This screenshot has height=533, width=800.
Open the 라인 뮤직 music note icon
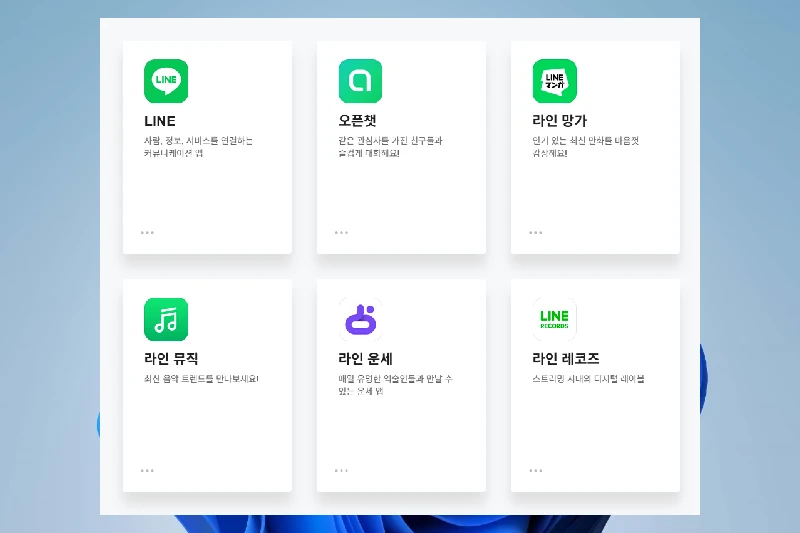pyautogui.click(x=166, y=319)
